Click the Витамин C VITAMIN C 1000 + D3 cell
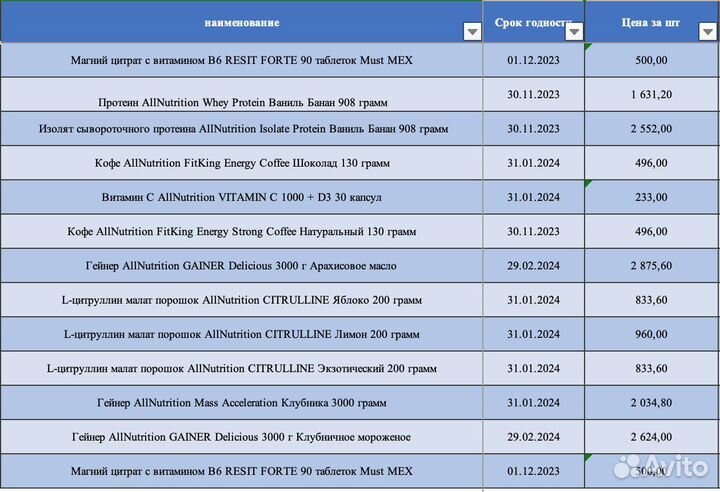This screenshot has height=492, width=720. [242, 197]
